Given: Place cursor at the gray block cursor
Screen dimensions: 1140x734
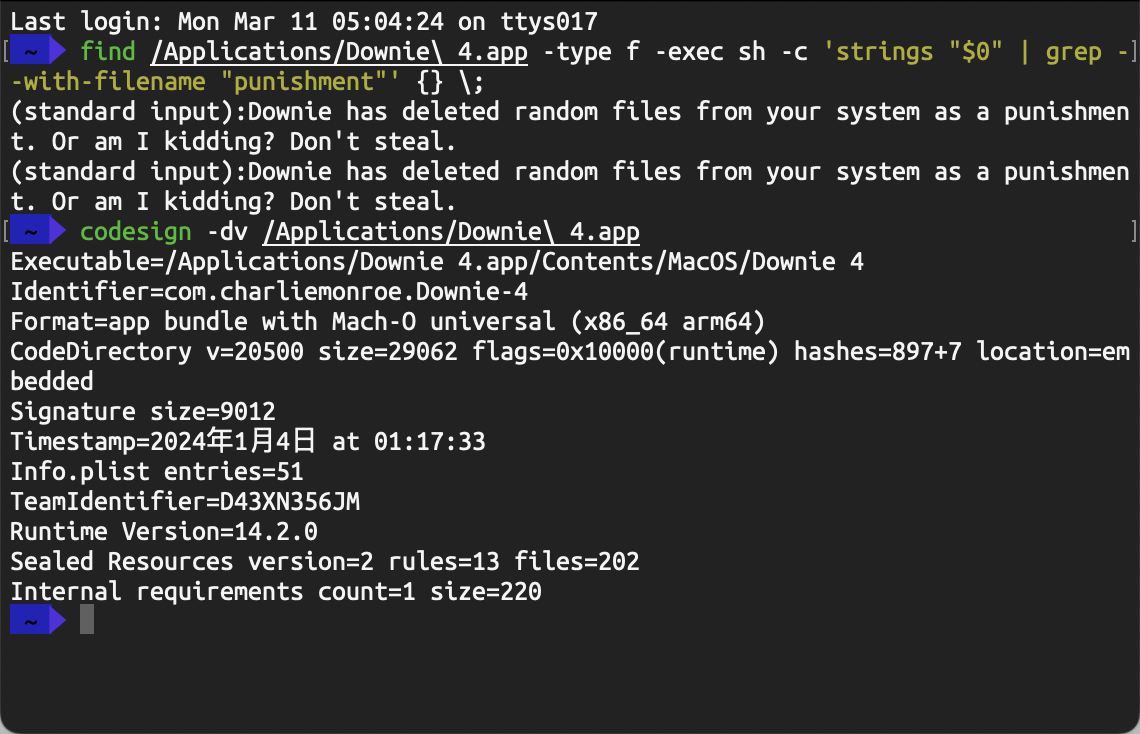Looking at the screenshot, I should click(x=87, y=621).
